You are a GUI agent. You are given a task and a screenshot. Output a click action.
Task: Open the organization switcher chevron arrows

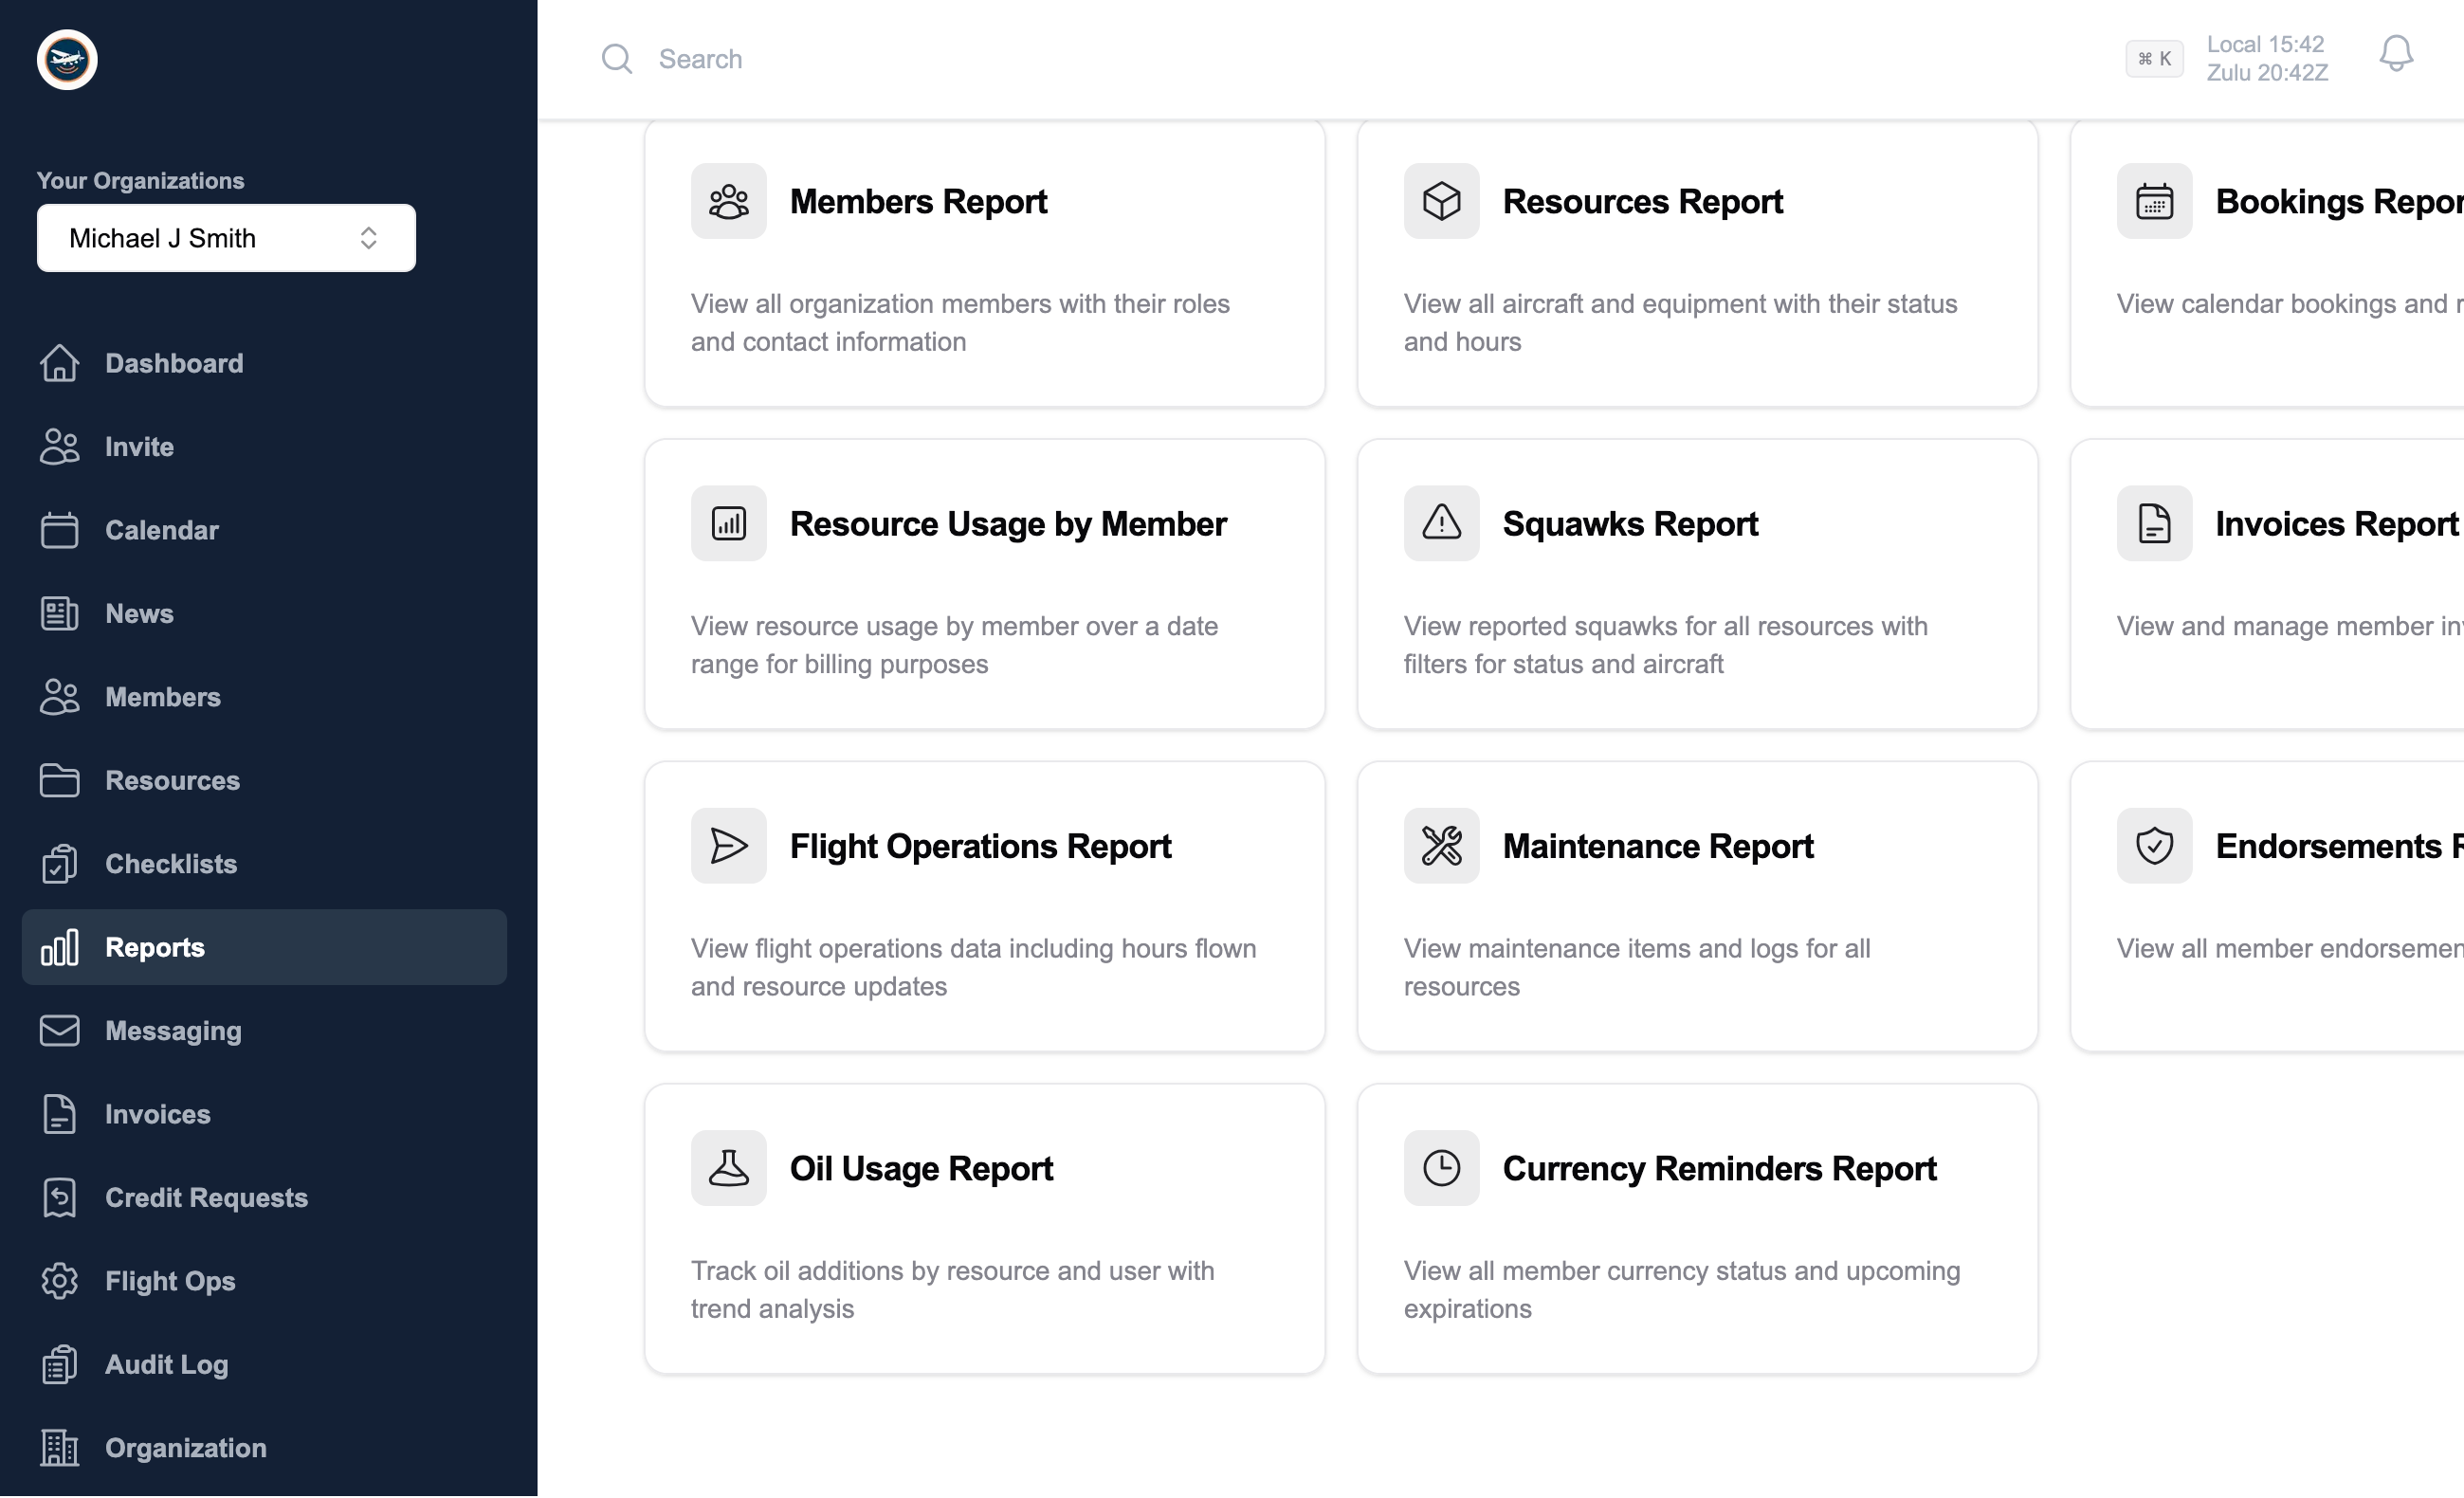[x=368, y=238]
